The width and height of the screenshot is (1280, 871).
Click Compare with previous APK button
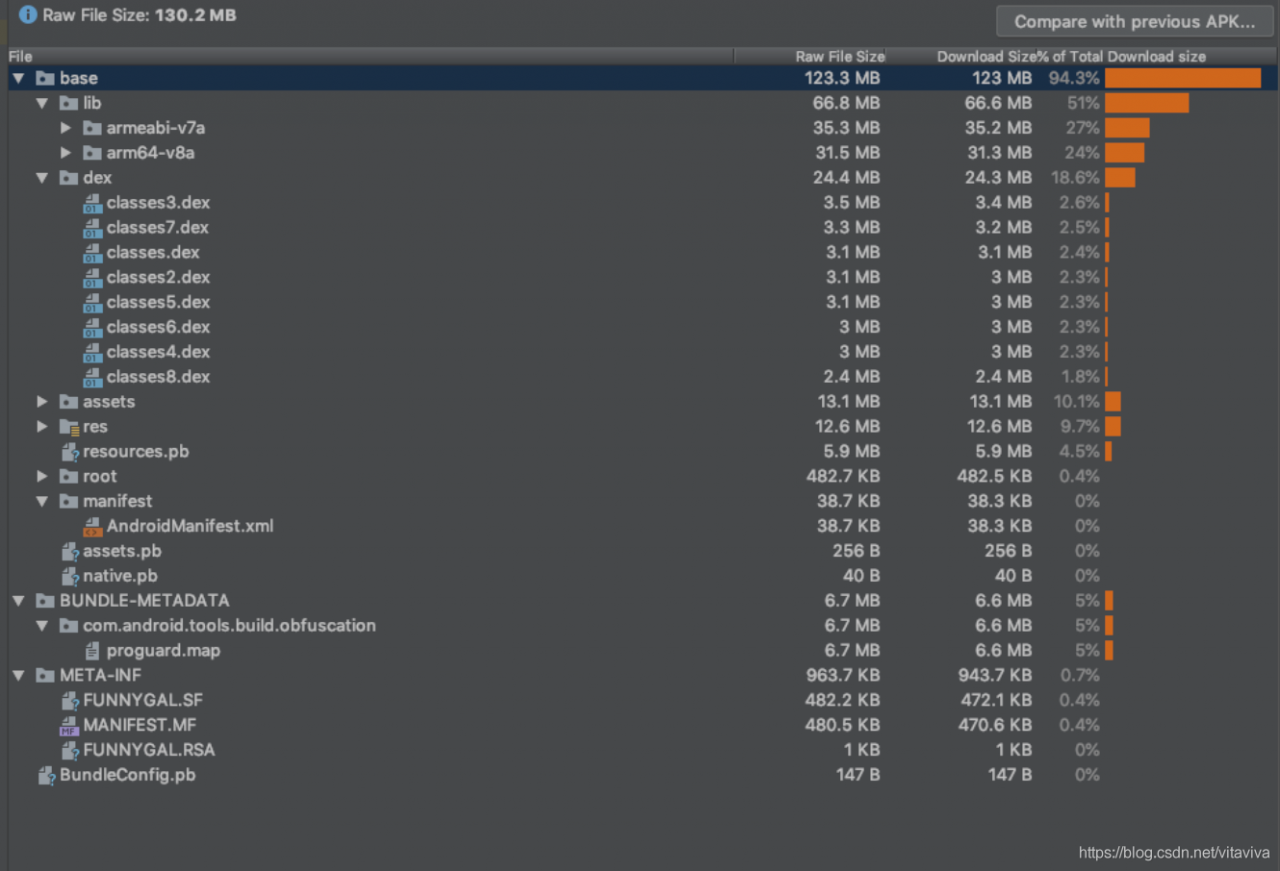pyautogui.click(x=1135, y=22)
